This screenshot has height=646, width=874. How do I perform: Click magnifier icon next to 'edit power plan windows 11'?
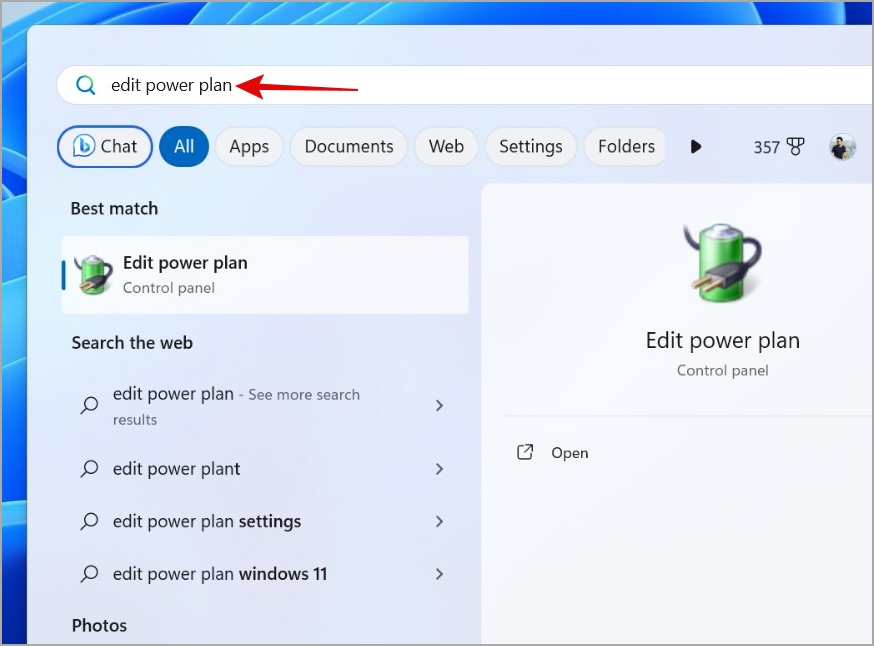(x=89, y=574)
